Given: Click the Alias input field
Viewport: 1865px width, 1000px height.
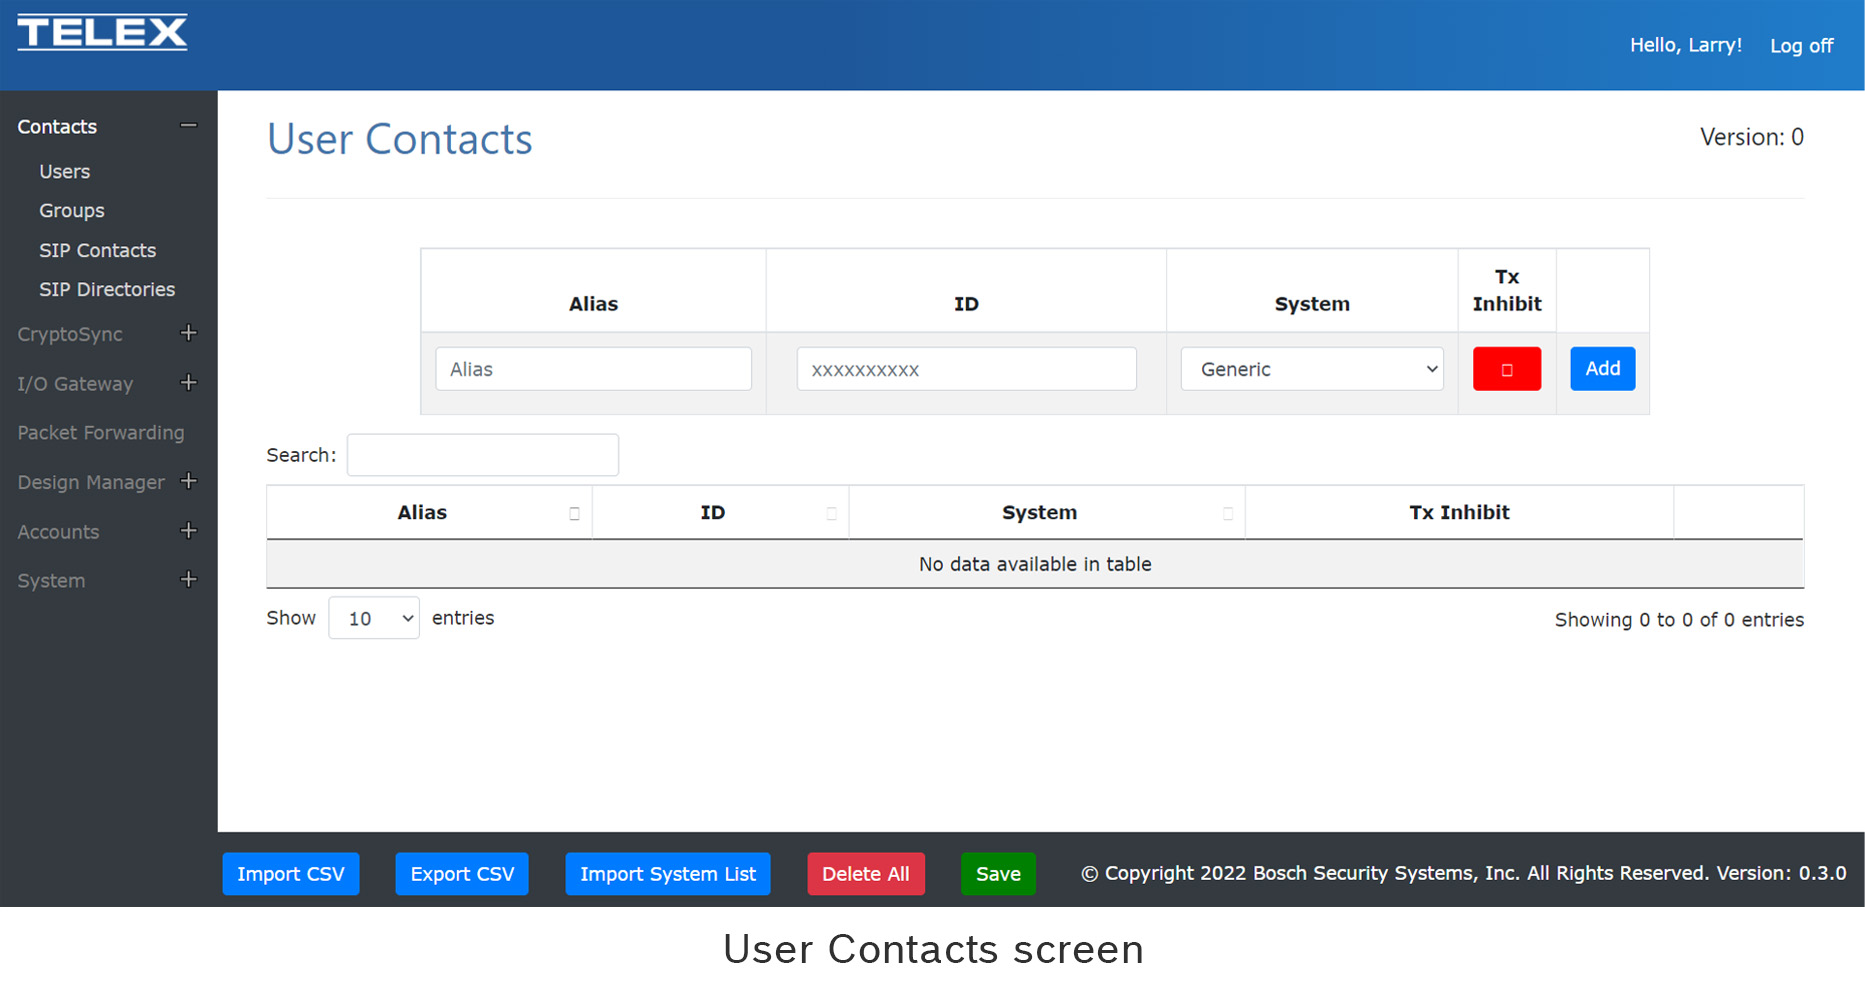Looking at the screenshot, I should coord(594,369).
